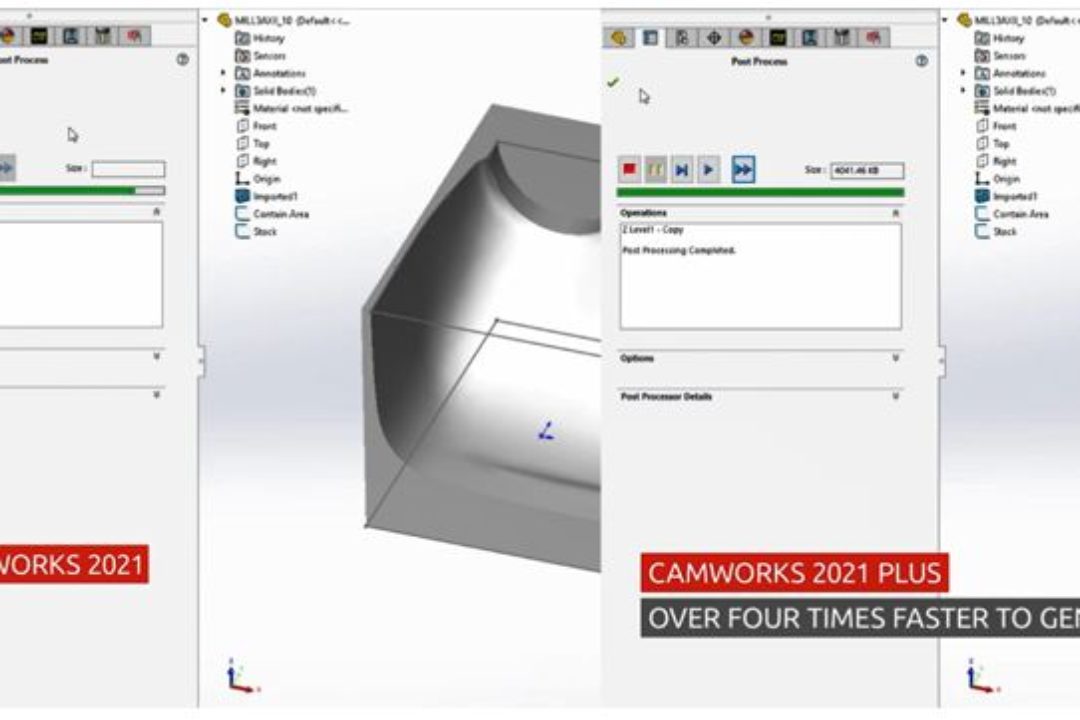Open DisplayManager color ball tab in 2021 Plus panel
The height and width of the screenshot is (720, 1080).
[x=746, y=37]
